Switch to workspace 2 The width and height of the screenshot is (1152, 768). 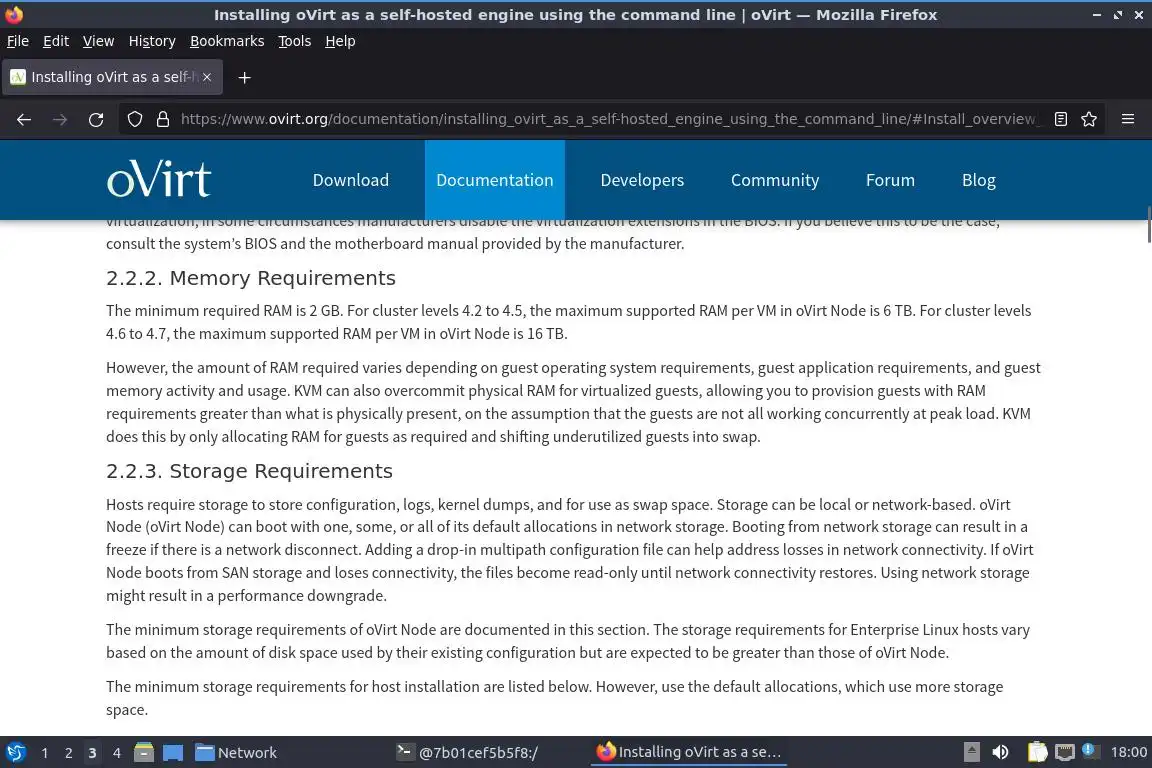68,753
